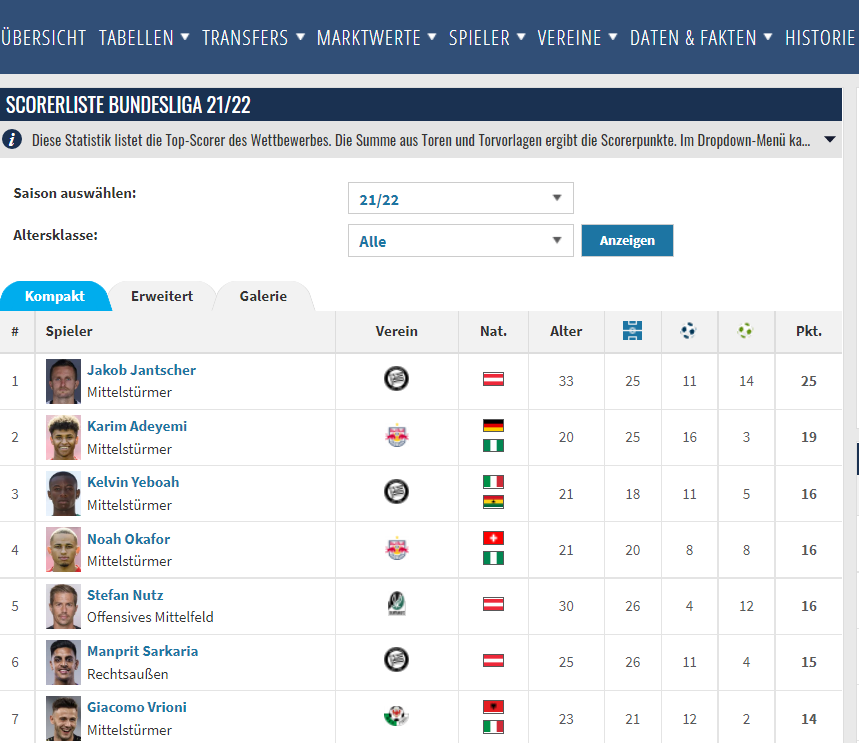Open the season 21/22 dropdown
The width and height of the screenshot is (859, 743).
tap(460, 199)
